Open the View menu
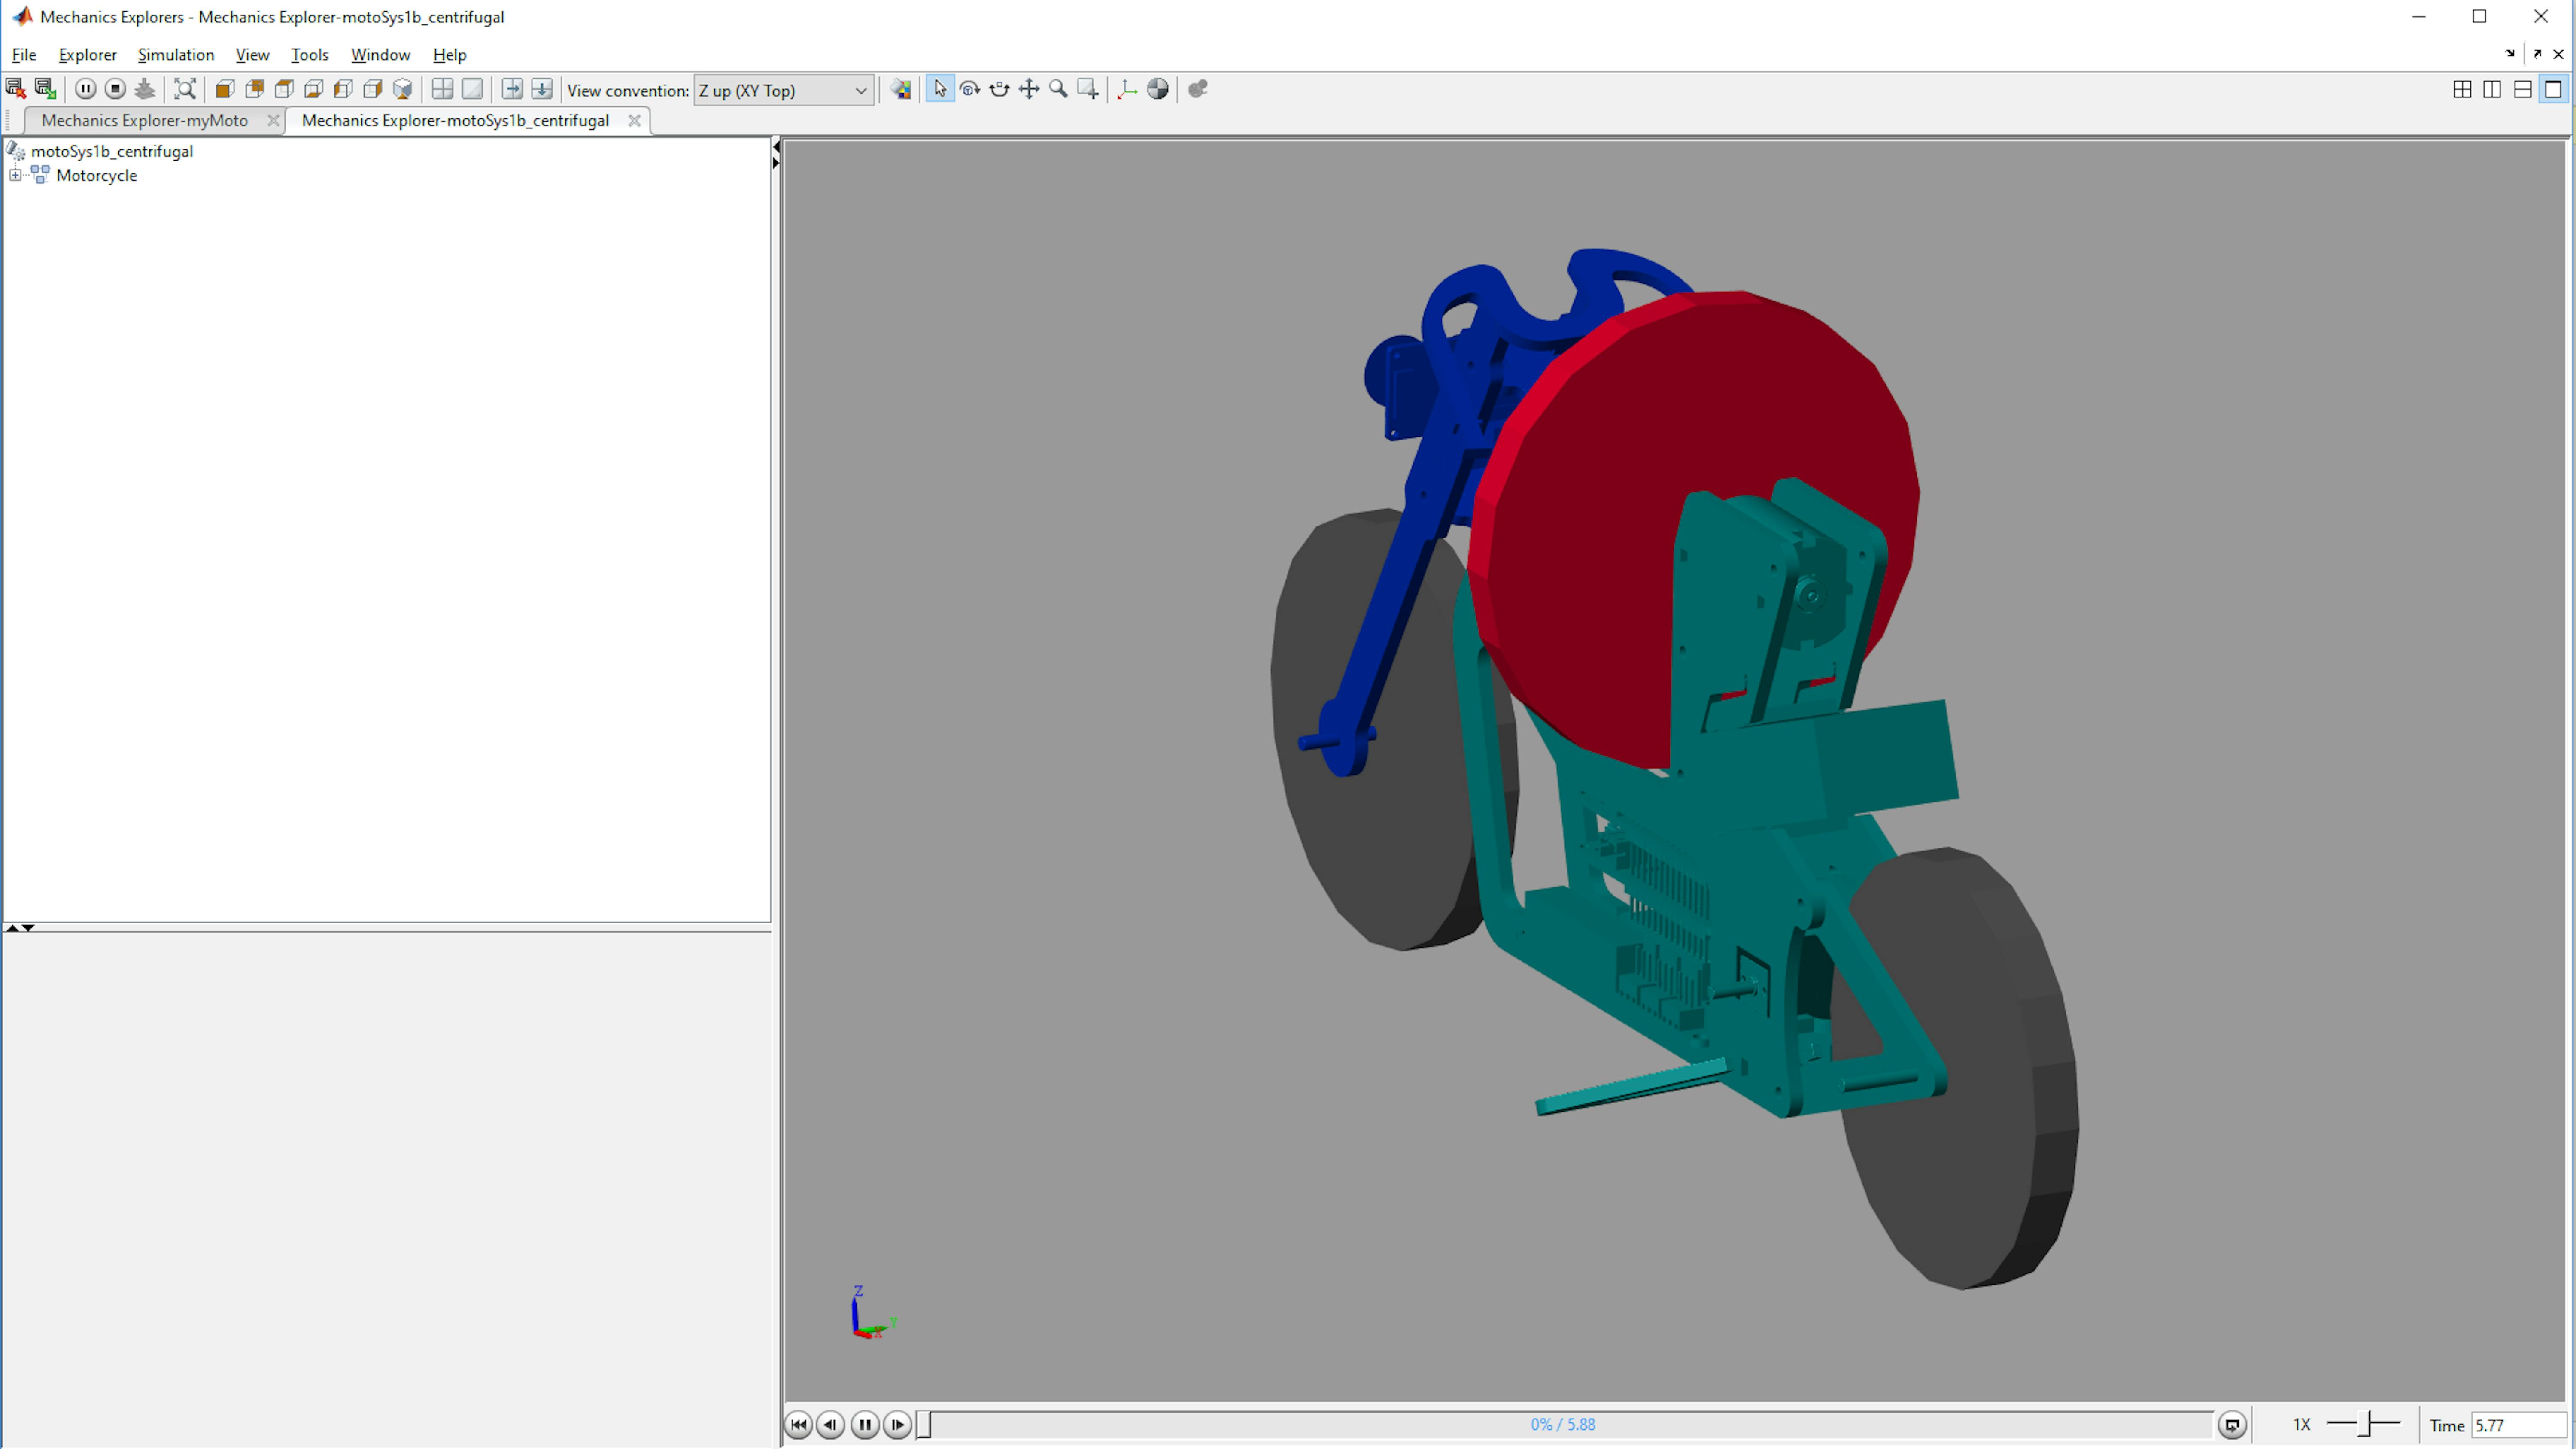This screenshot has height=1449, width=2576. pos(252,54)
